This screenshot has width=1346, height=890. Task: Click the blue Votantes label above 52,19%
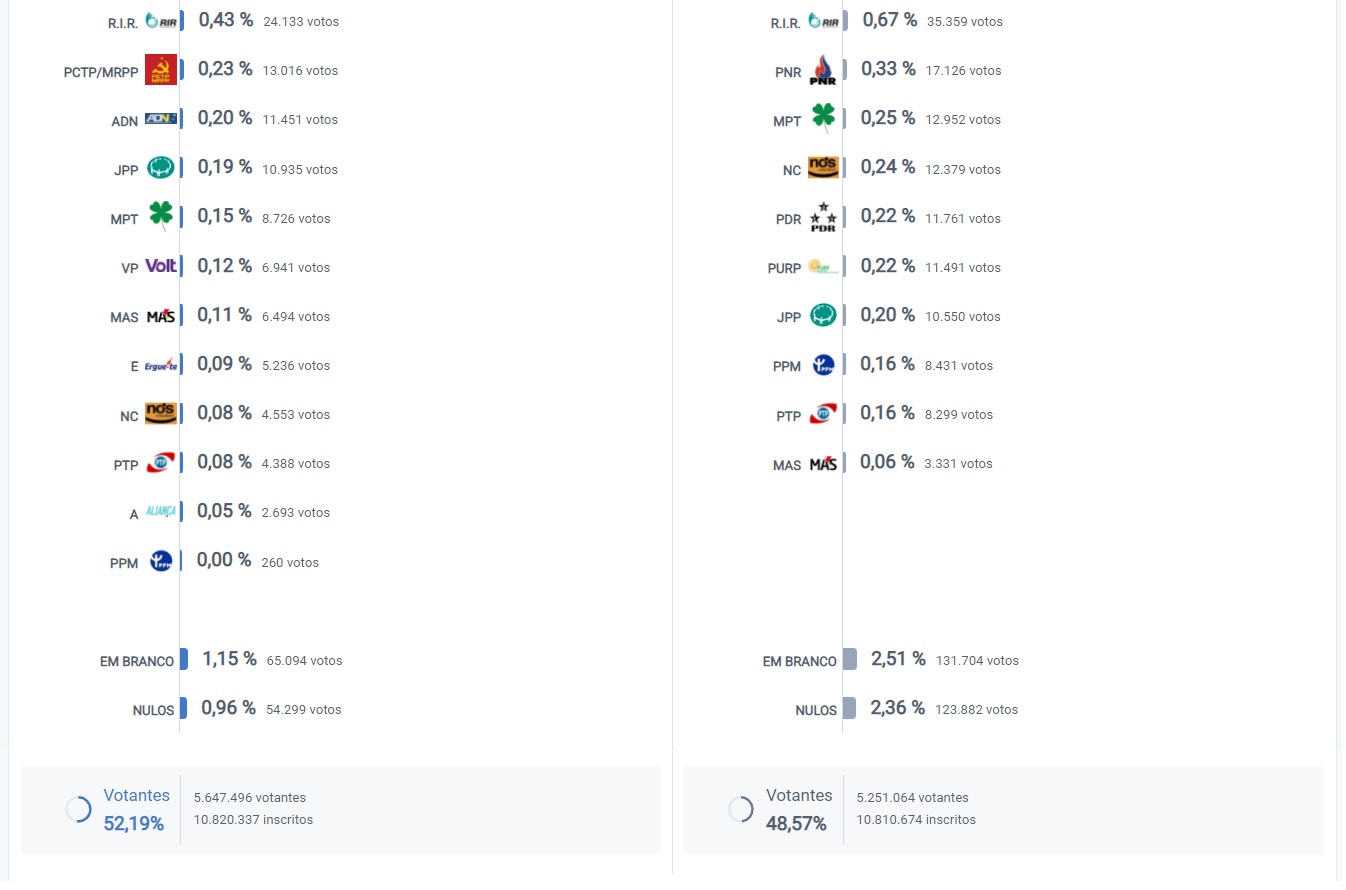[x=136, y=796]
